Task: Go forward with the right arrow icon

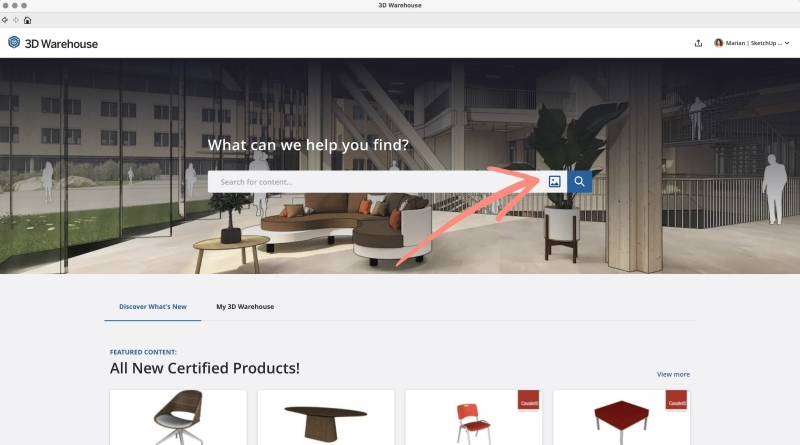Action: pyautogui.click(x=16, y=20)
